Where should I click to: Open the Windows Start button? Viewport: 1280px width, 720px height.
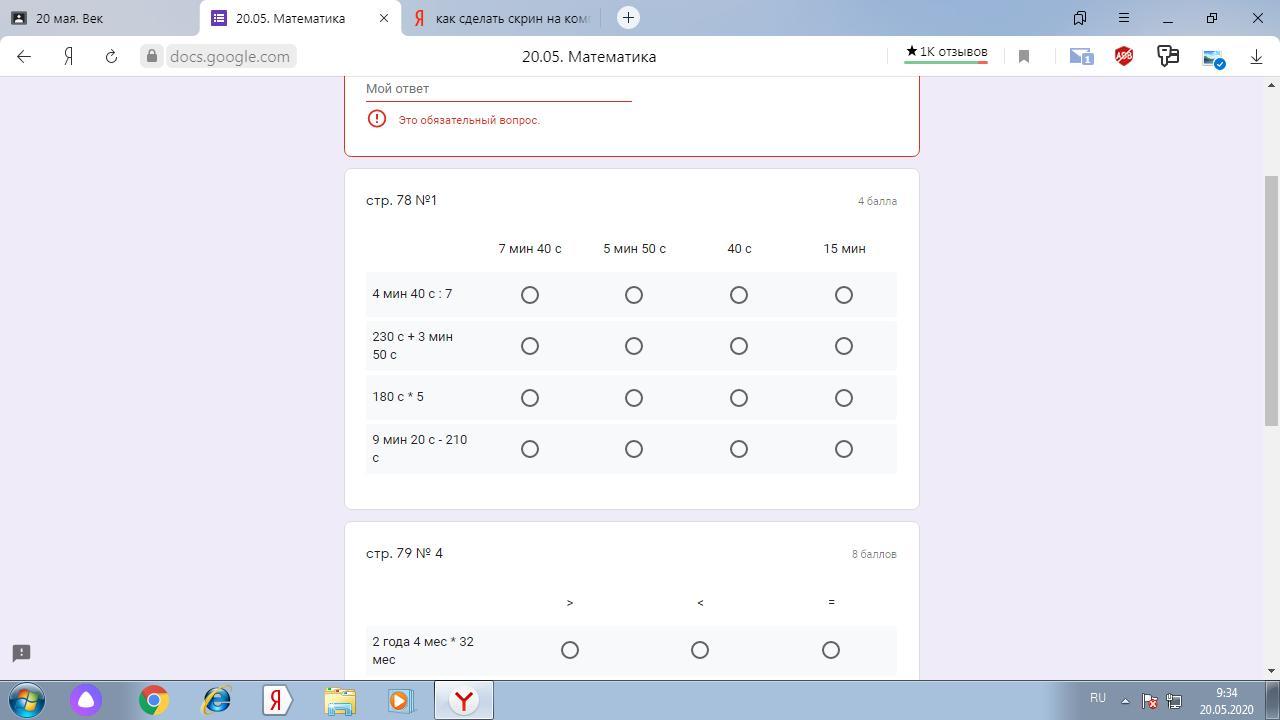click(x=27, y=700)
